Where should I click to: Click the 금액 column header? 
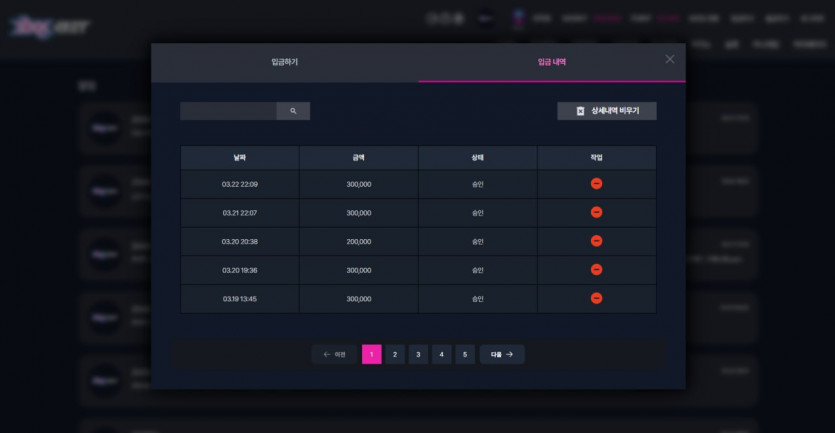point(358,158)
